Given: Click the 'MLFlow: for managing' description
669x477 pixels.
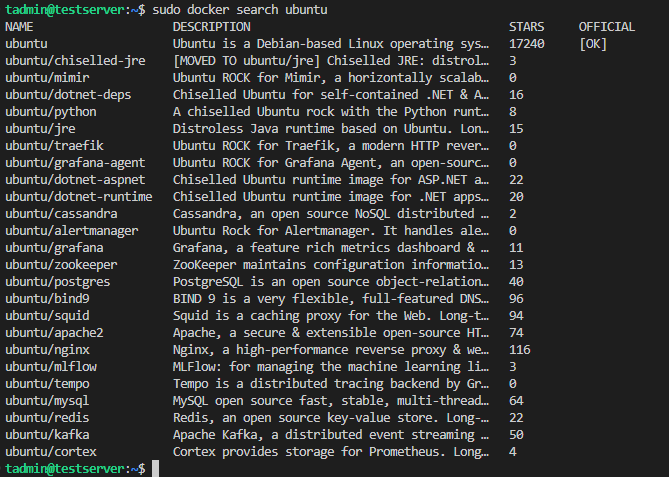Looking at the screenshot, I should pyautogui.click(x=331, y=367).
